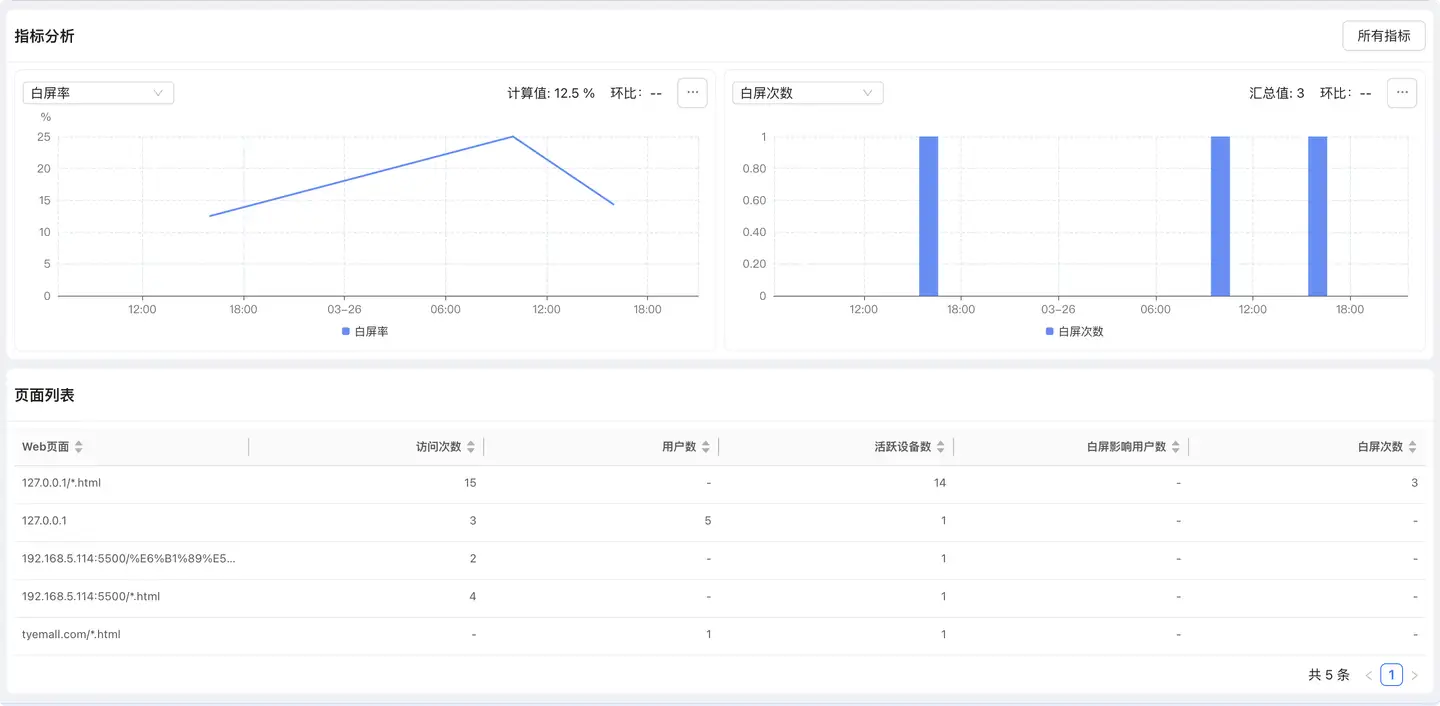Sort the Web页面 column
The width and height of the screenshot is (1440, 706).
pos(79,446)
